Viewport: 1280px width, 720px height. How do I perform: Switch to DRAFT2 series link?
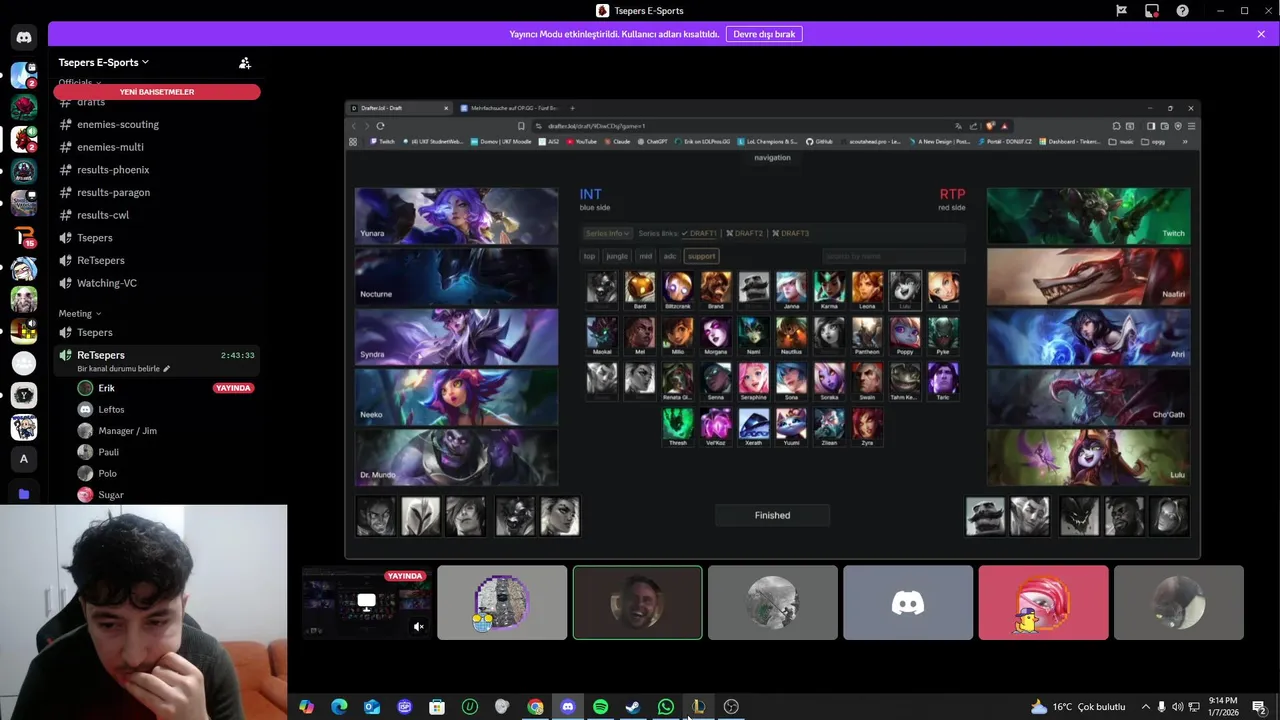coord(744,233)
